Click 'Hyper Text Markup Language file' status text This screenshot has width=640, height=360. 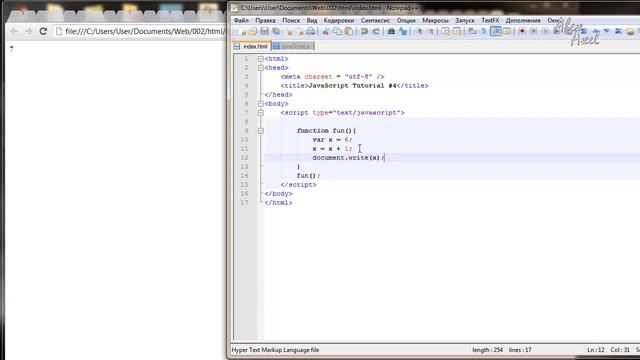tap(276, 350)
